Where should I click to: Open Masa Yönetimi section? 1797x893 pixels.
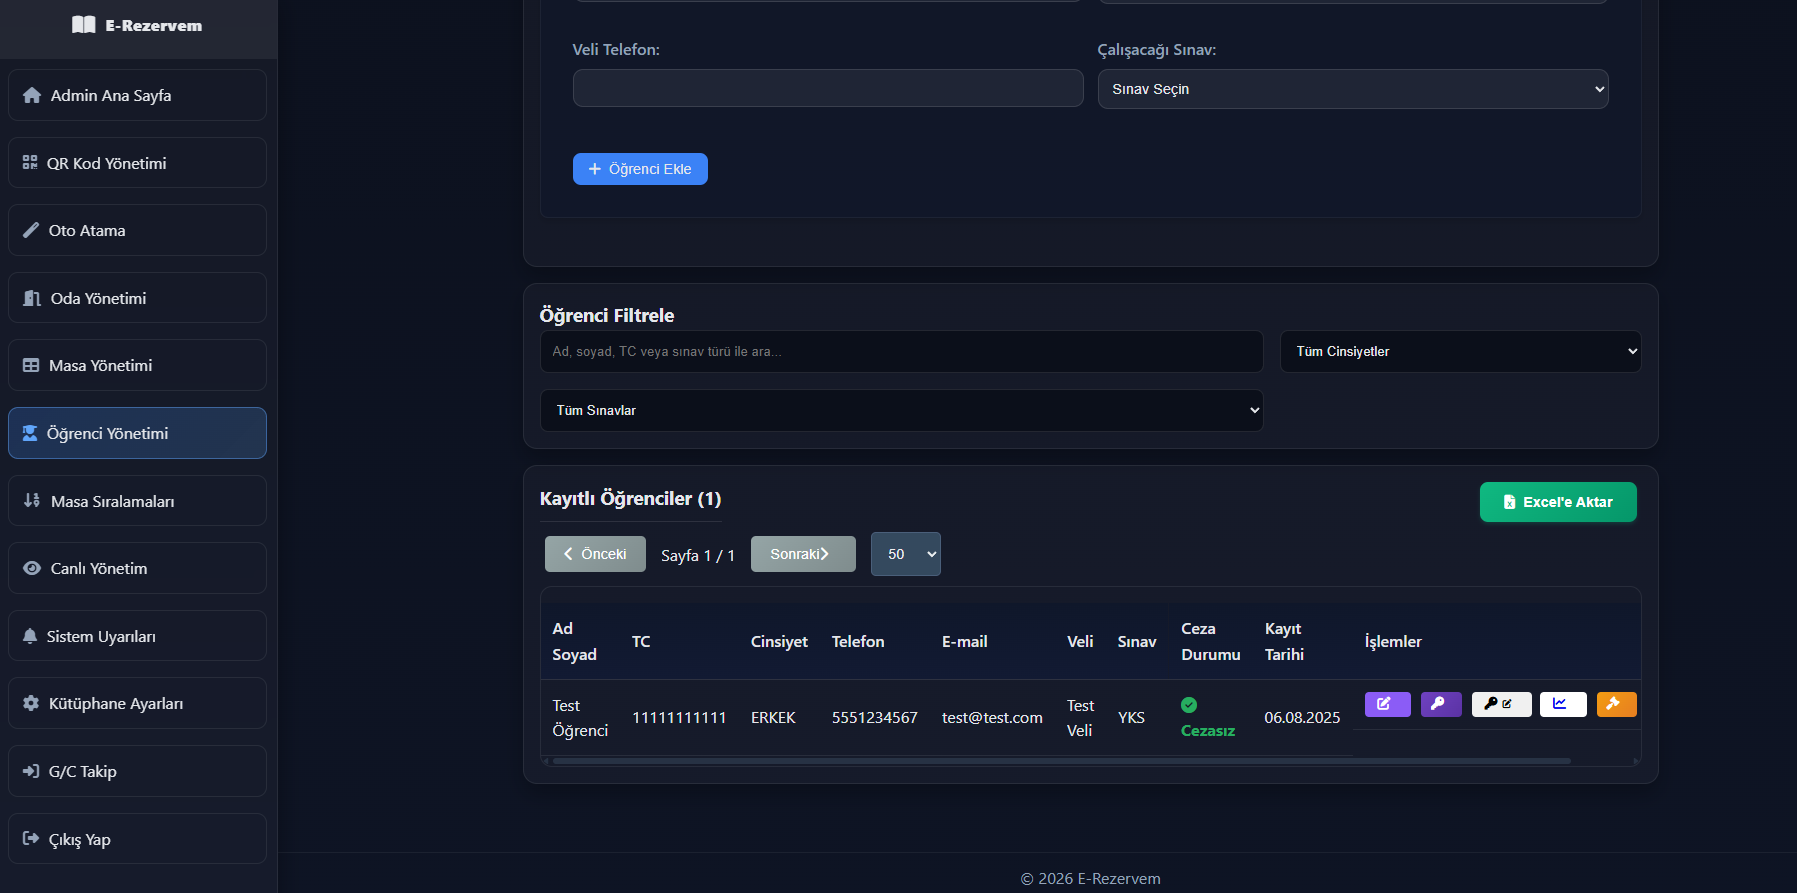point(137,365)
